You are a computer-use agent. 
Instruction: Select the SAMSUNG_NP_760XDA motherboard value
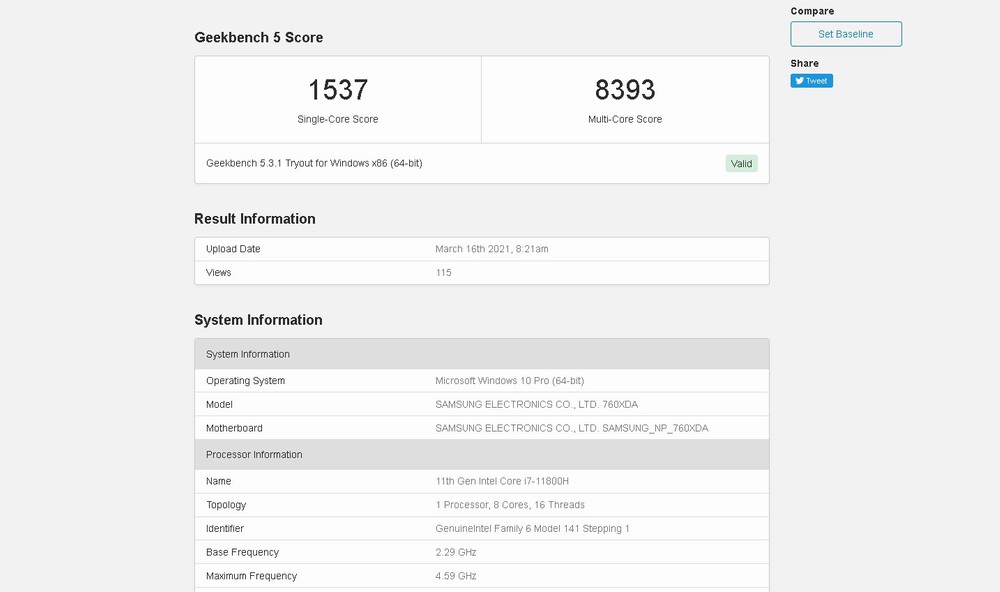pos(571,428)
